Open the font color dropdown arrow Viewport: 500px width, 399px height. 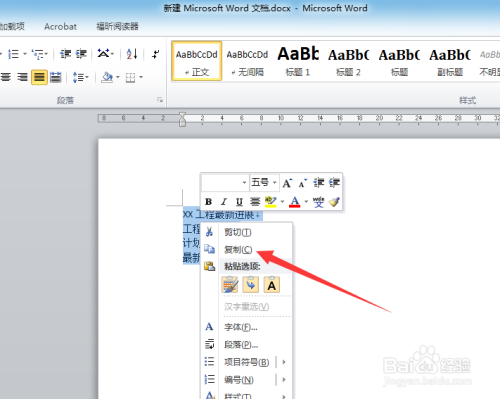306,202
